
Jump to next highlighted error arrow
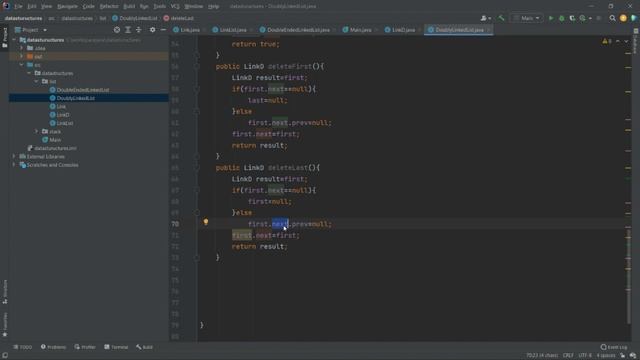[626, 41]
